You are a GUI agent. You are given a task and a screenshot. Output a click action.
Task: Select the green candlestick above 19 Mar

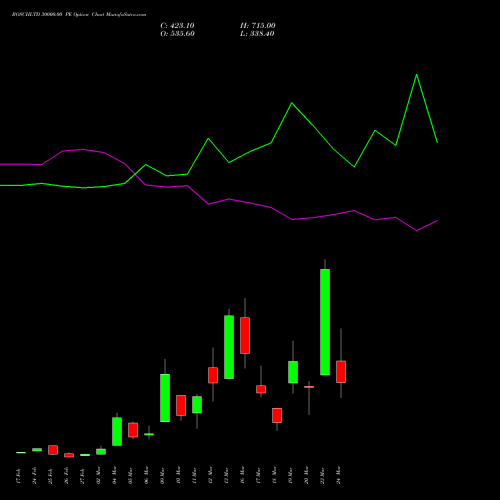(x=293, y=372)
